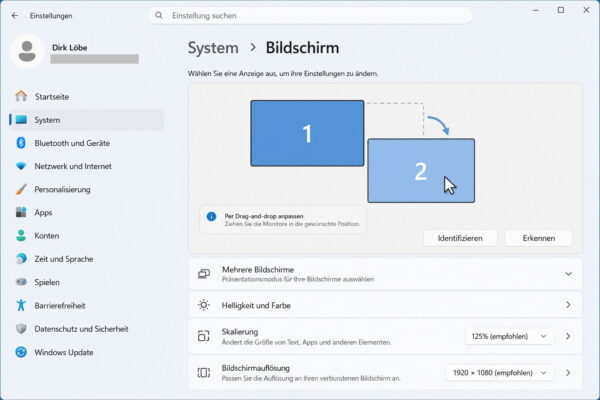The height and width of the screenshot is (400, 600).
Task: Maximize the Einstellungen window
Action: (x=561, y=10)
